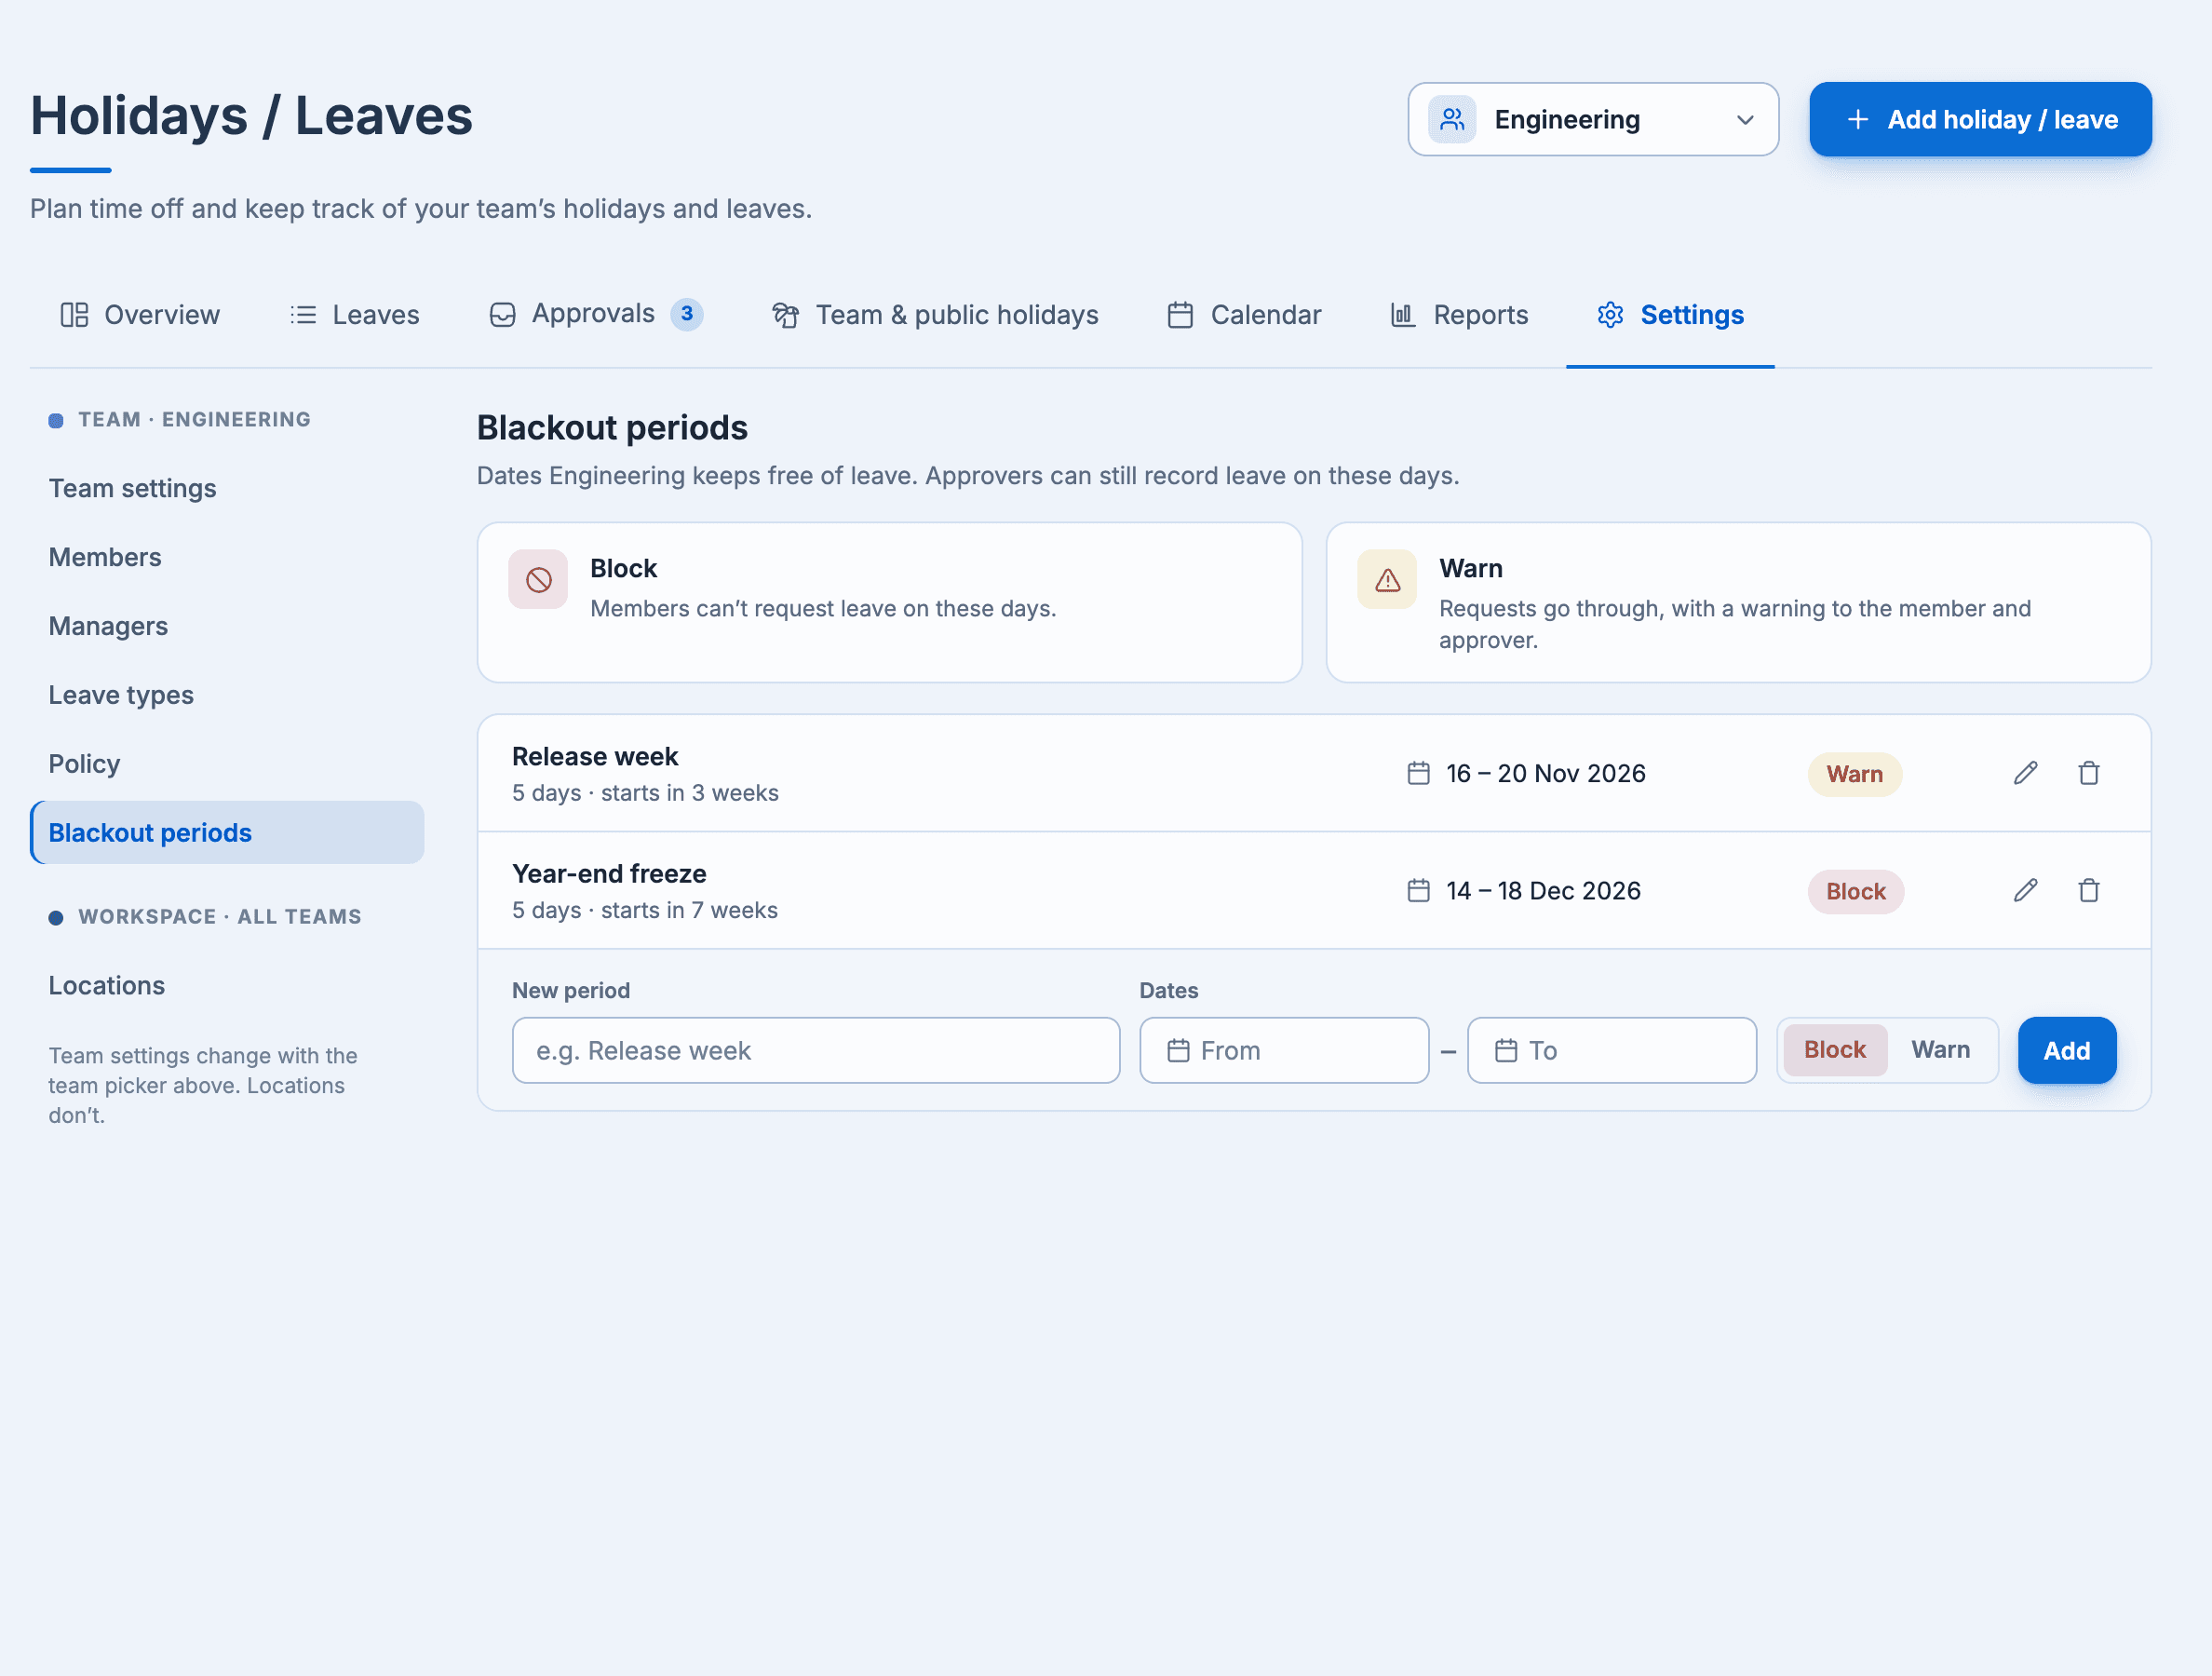Open the To date picker
Viewport: 2212px width, 1676px height.
click(x=1612, y=1051)
